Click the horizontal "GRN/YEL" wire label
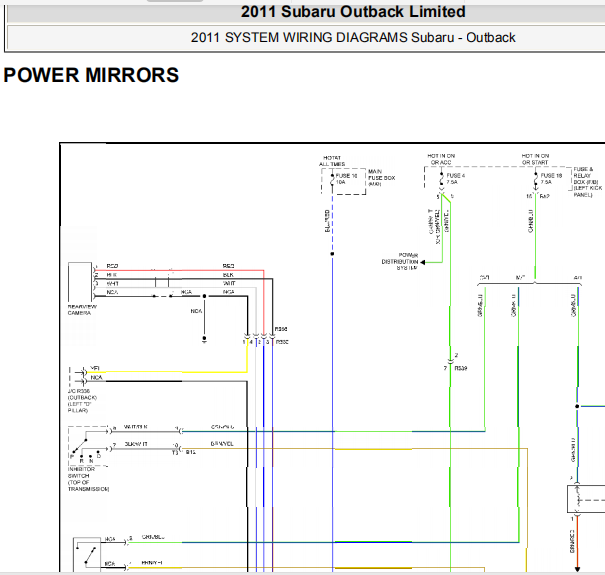605x575 pixels. [x=222, y=444]
